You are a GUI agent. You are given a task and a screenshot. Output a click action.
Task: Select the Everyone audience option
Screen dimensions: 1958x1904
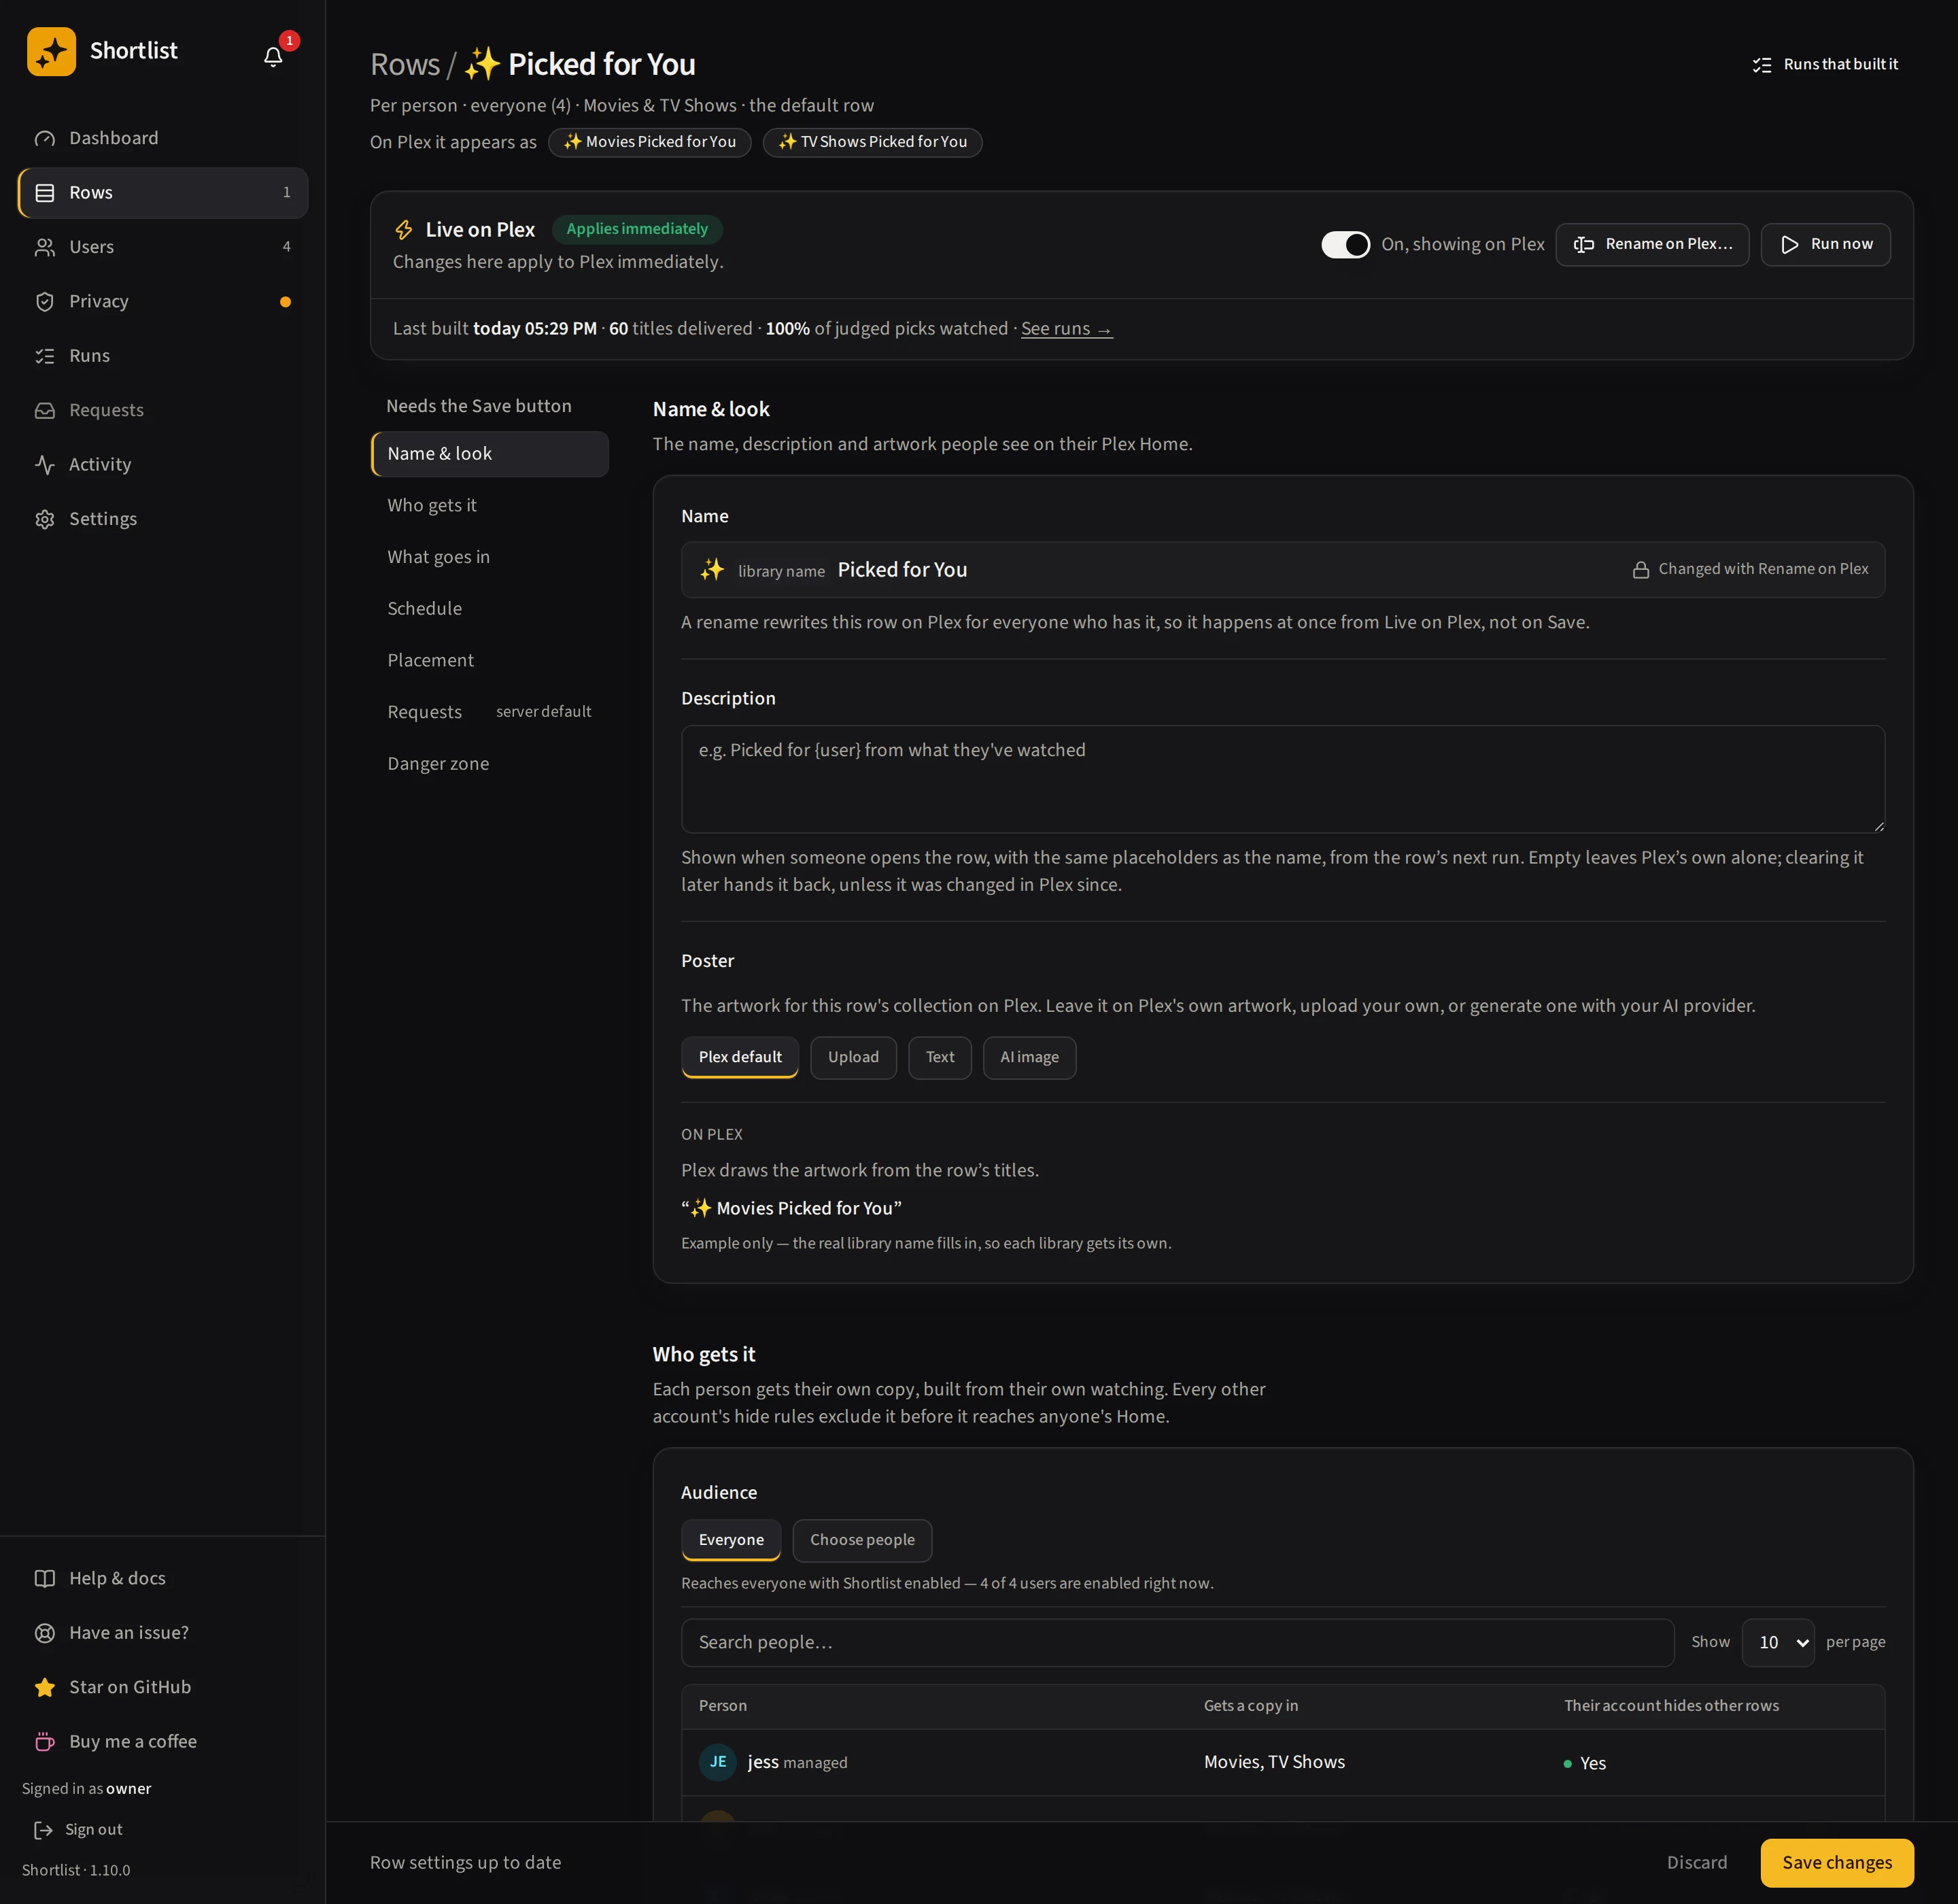click(731, 1540)
